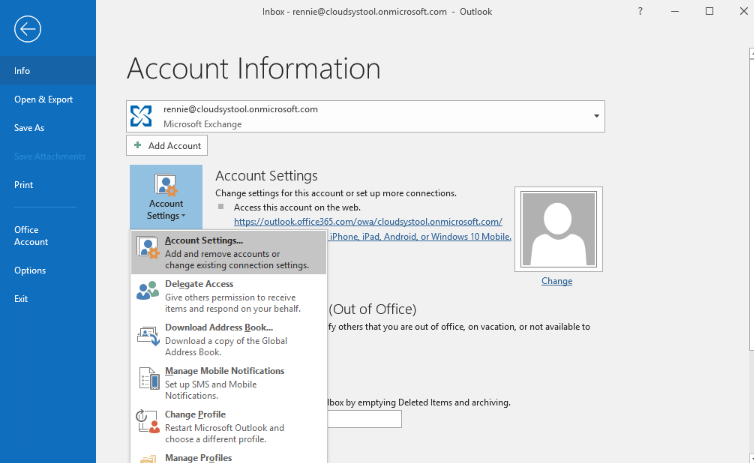Click the Manage Profiles folder icon
Image resolution: width=754 pixels, height=463 pixels.
click(148, 459)
